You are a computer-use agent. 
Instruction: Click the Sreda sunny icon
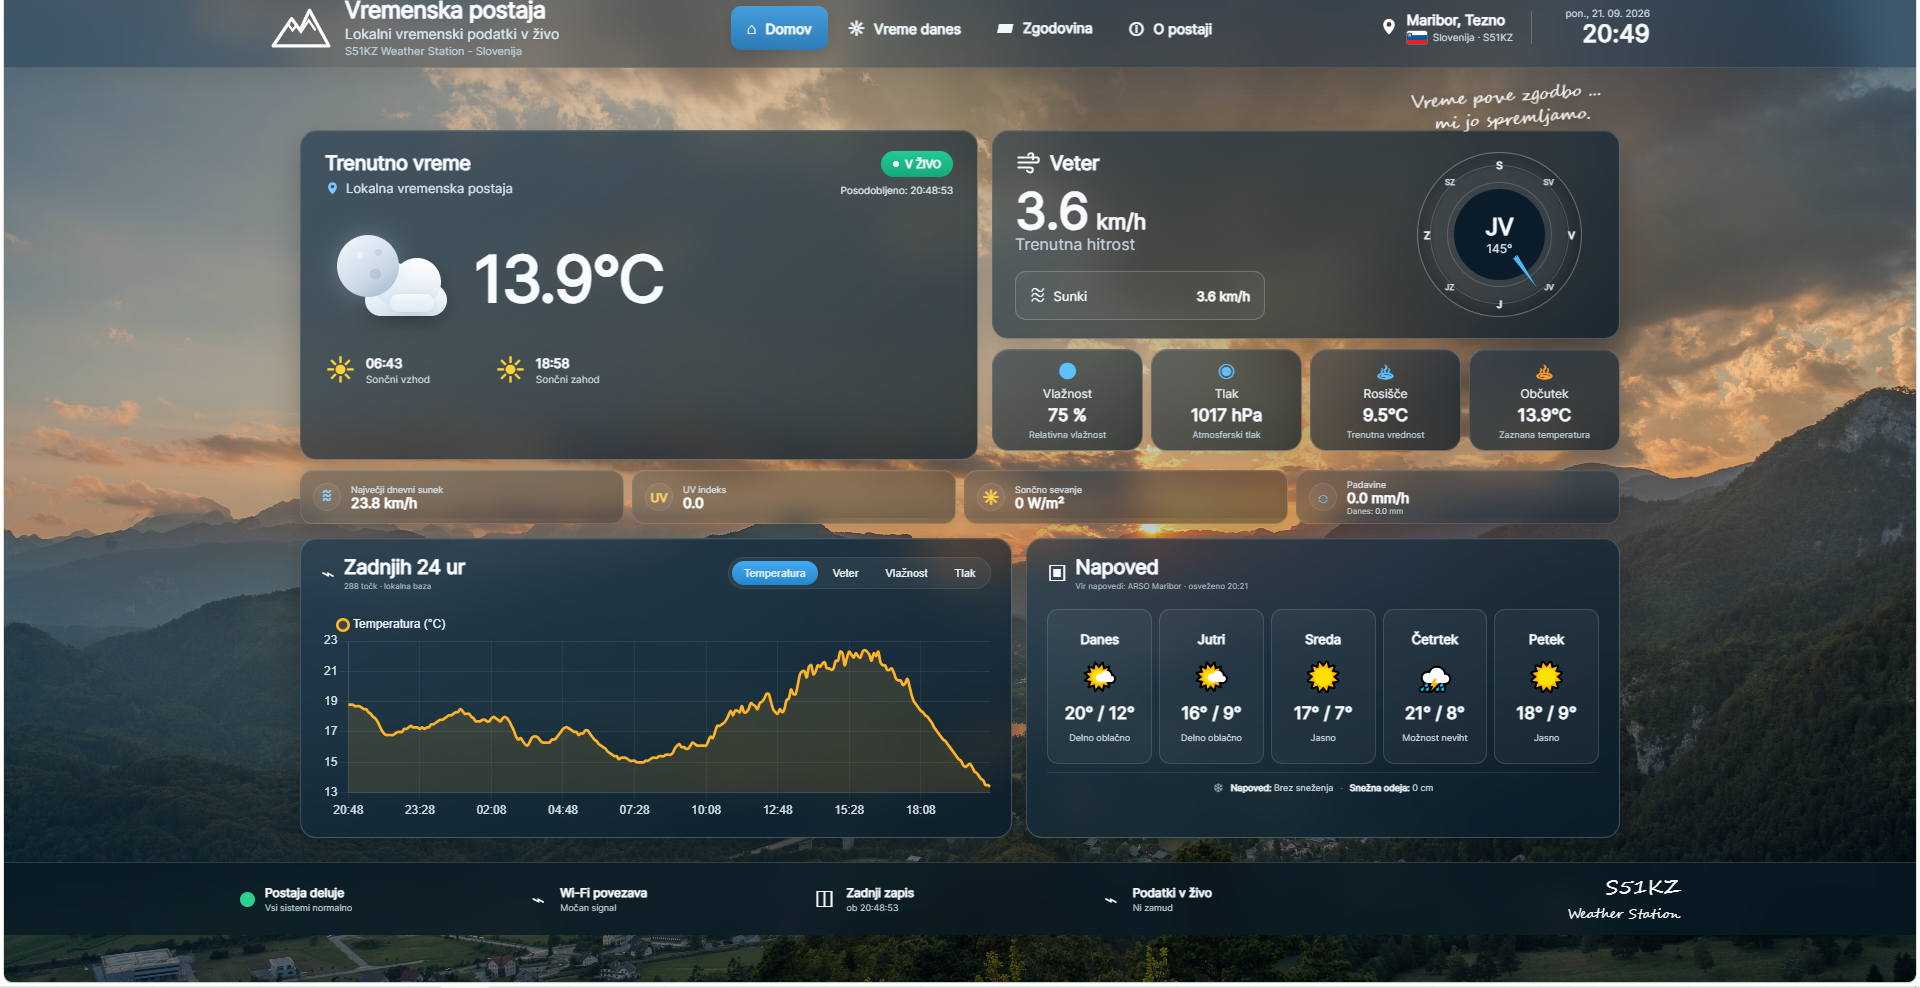[1323, 678]
